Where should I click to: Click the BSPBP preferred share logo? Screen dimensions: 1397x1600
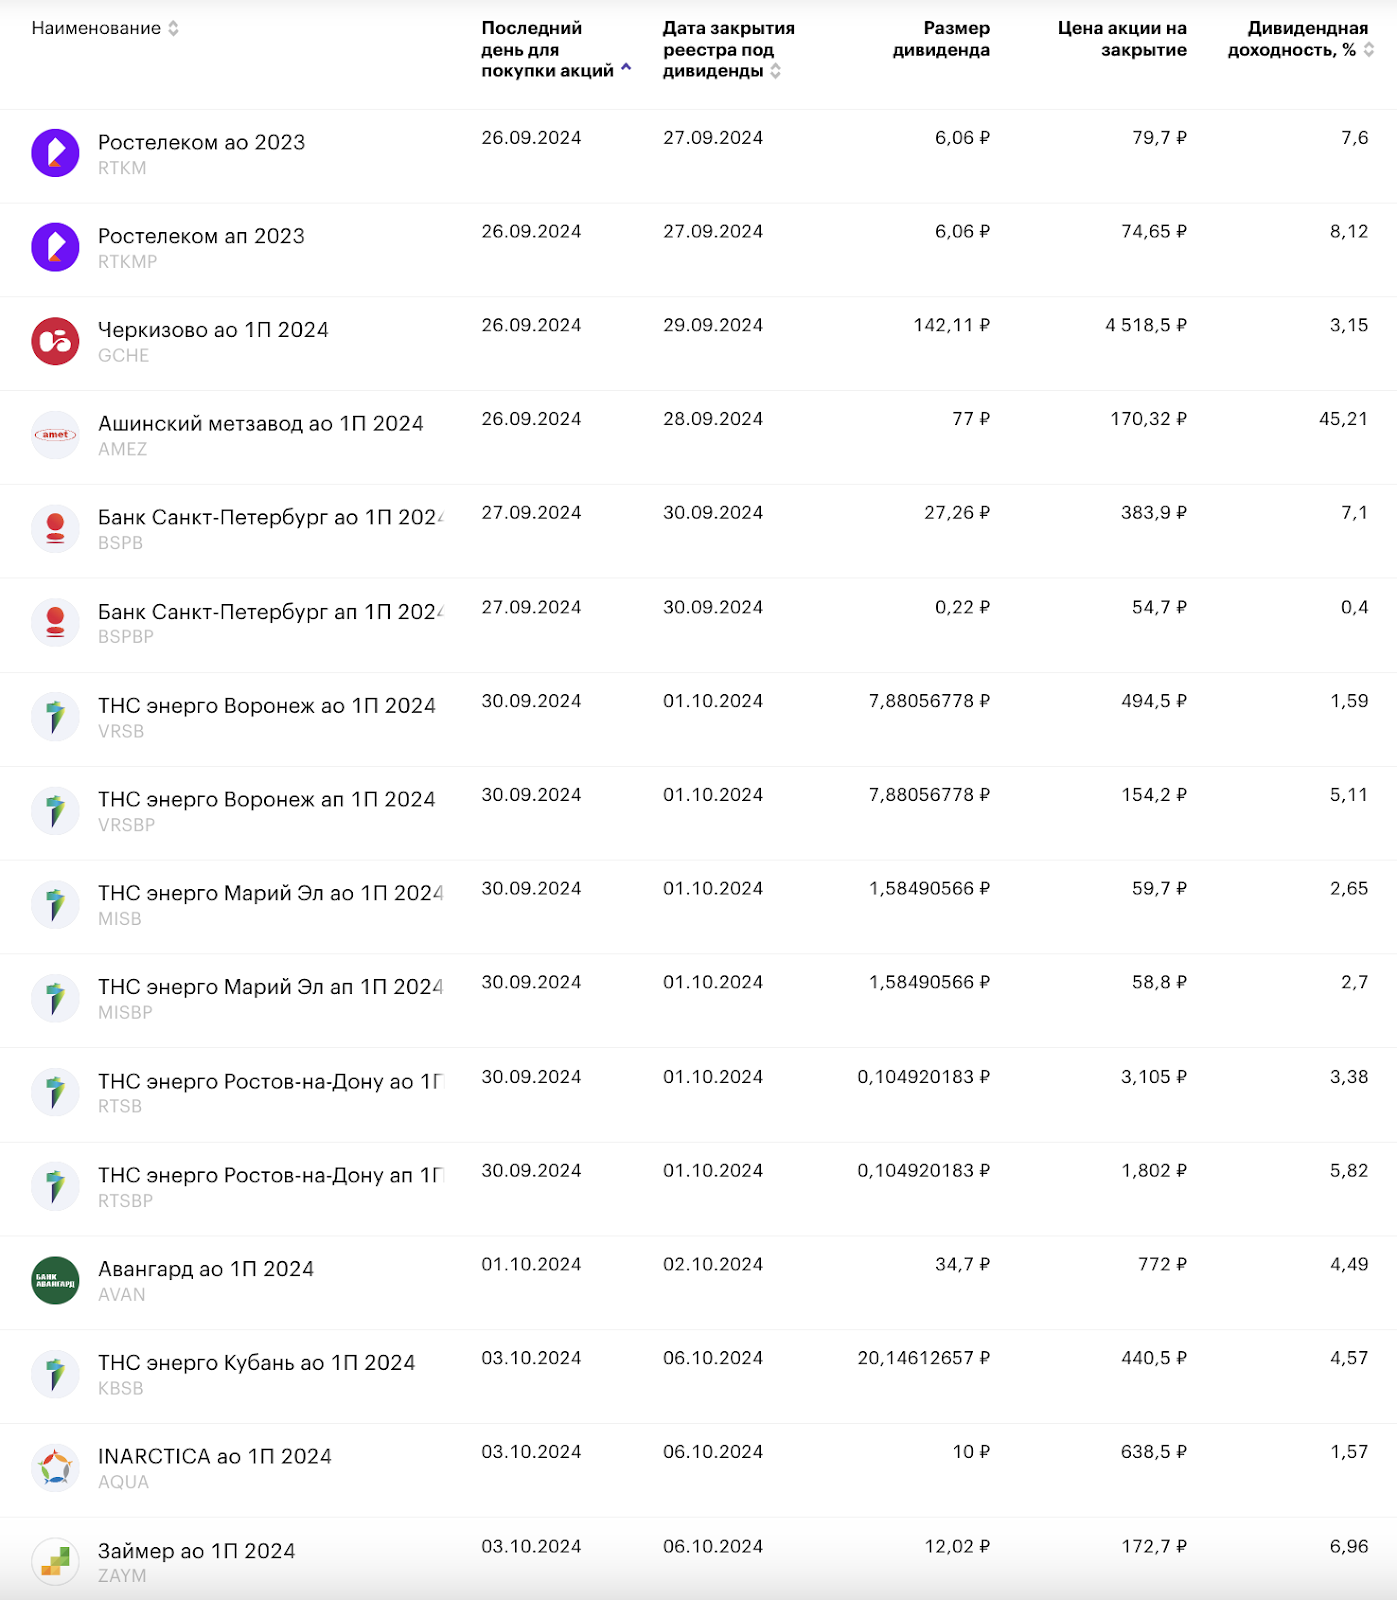click(55, 623)
